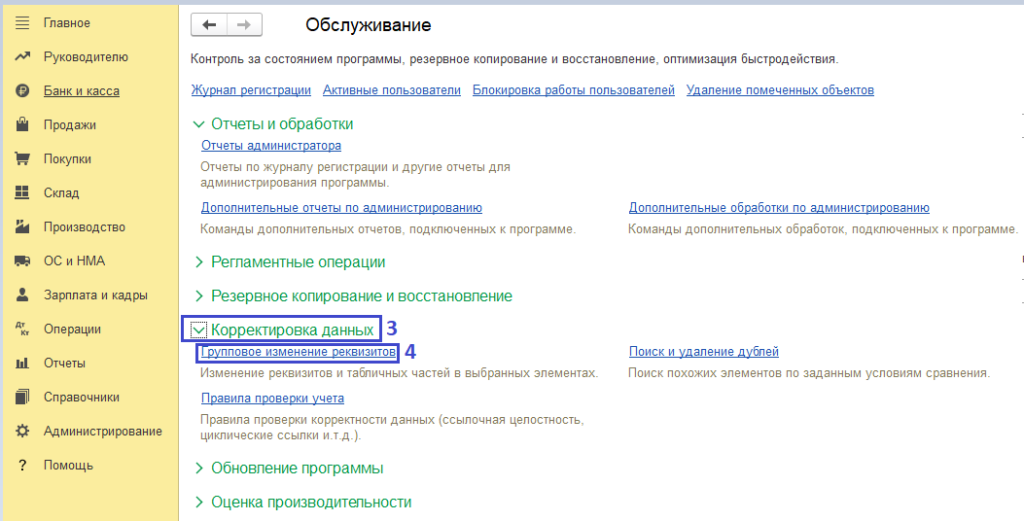
Task: Click the factory icon for Производство
Action: point(22,227)
